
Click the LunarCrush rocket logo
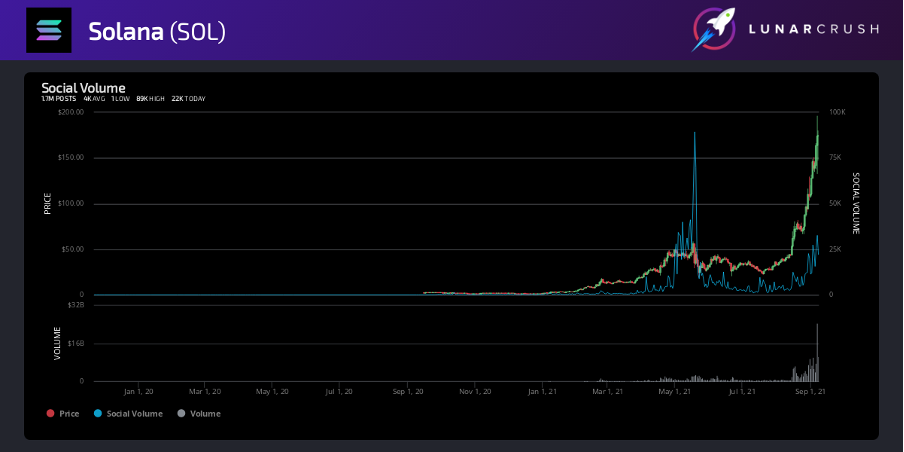pos(714,29)
